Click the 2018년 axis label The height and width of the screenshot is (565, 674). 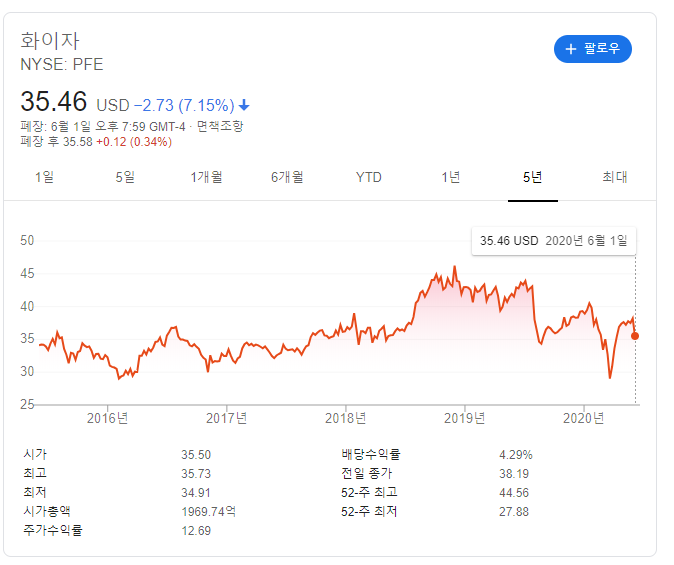[x=346, y=418]
